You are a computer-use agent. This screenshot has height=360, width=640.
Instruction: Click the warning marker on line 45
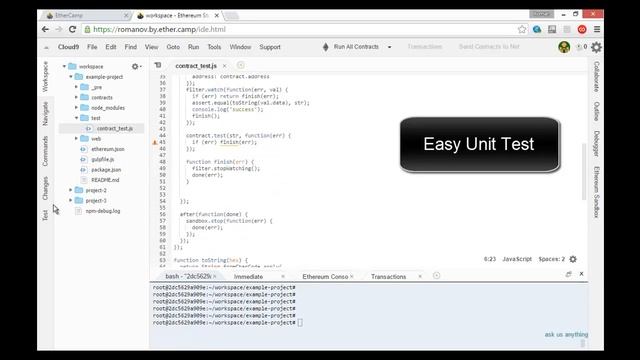point(155,142)
